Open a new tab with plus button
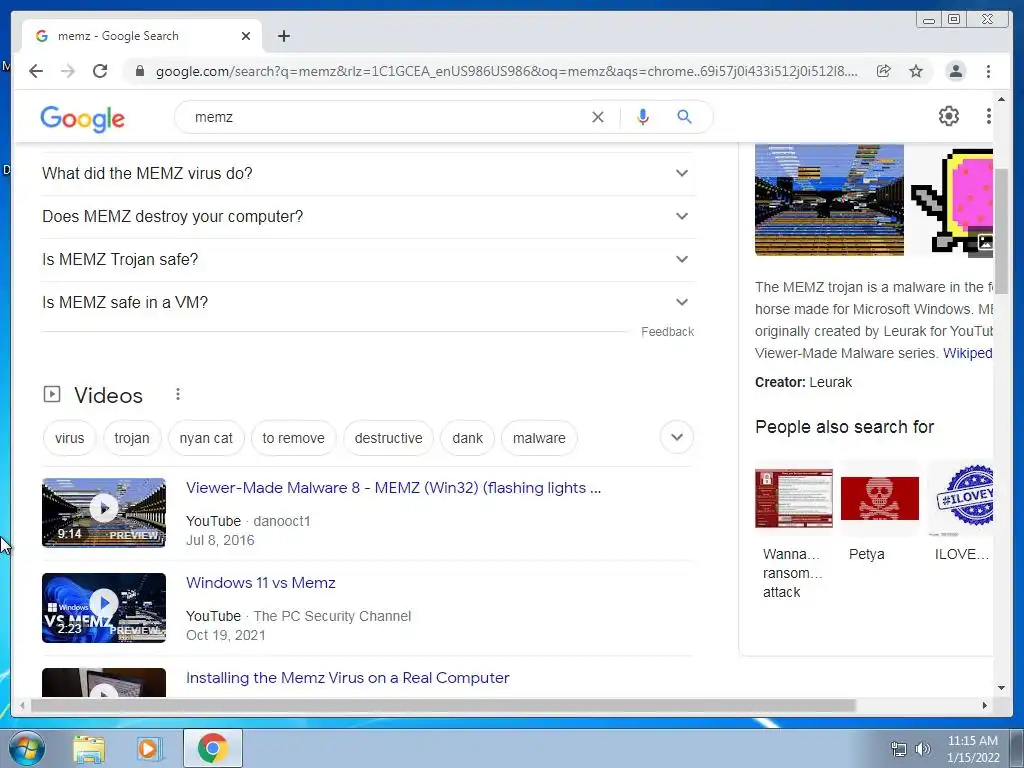 coord(283,36)
